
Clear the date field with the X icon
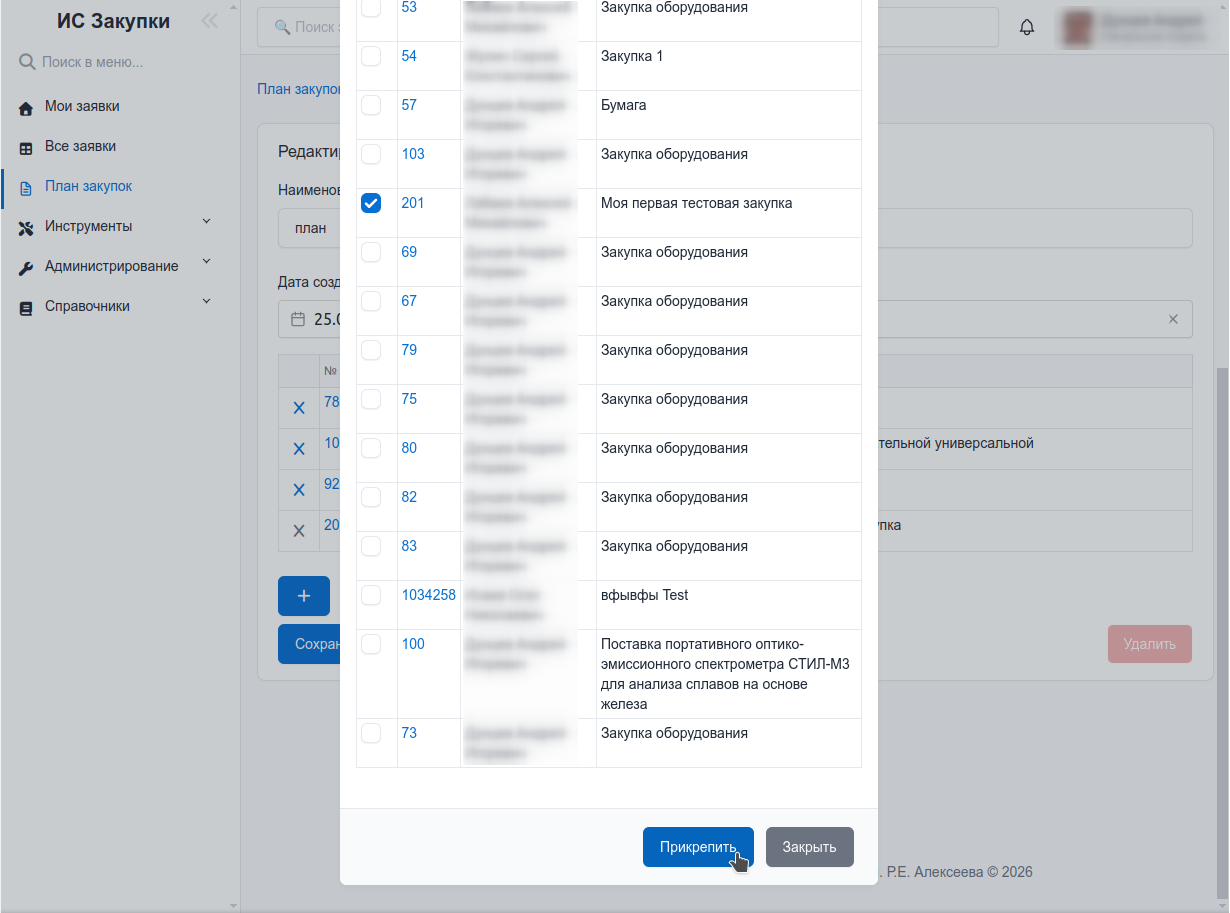[1173, 319]
